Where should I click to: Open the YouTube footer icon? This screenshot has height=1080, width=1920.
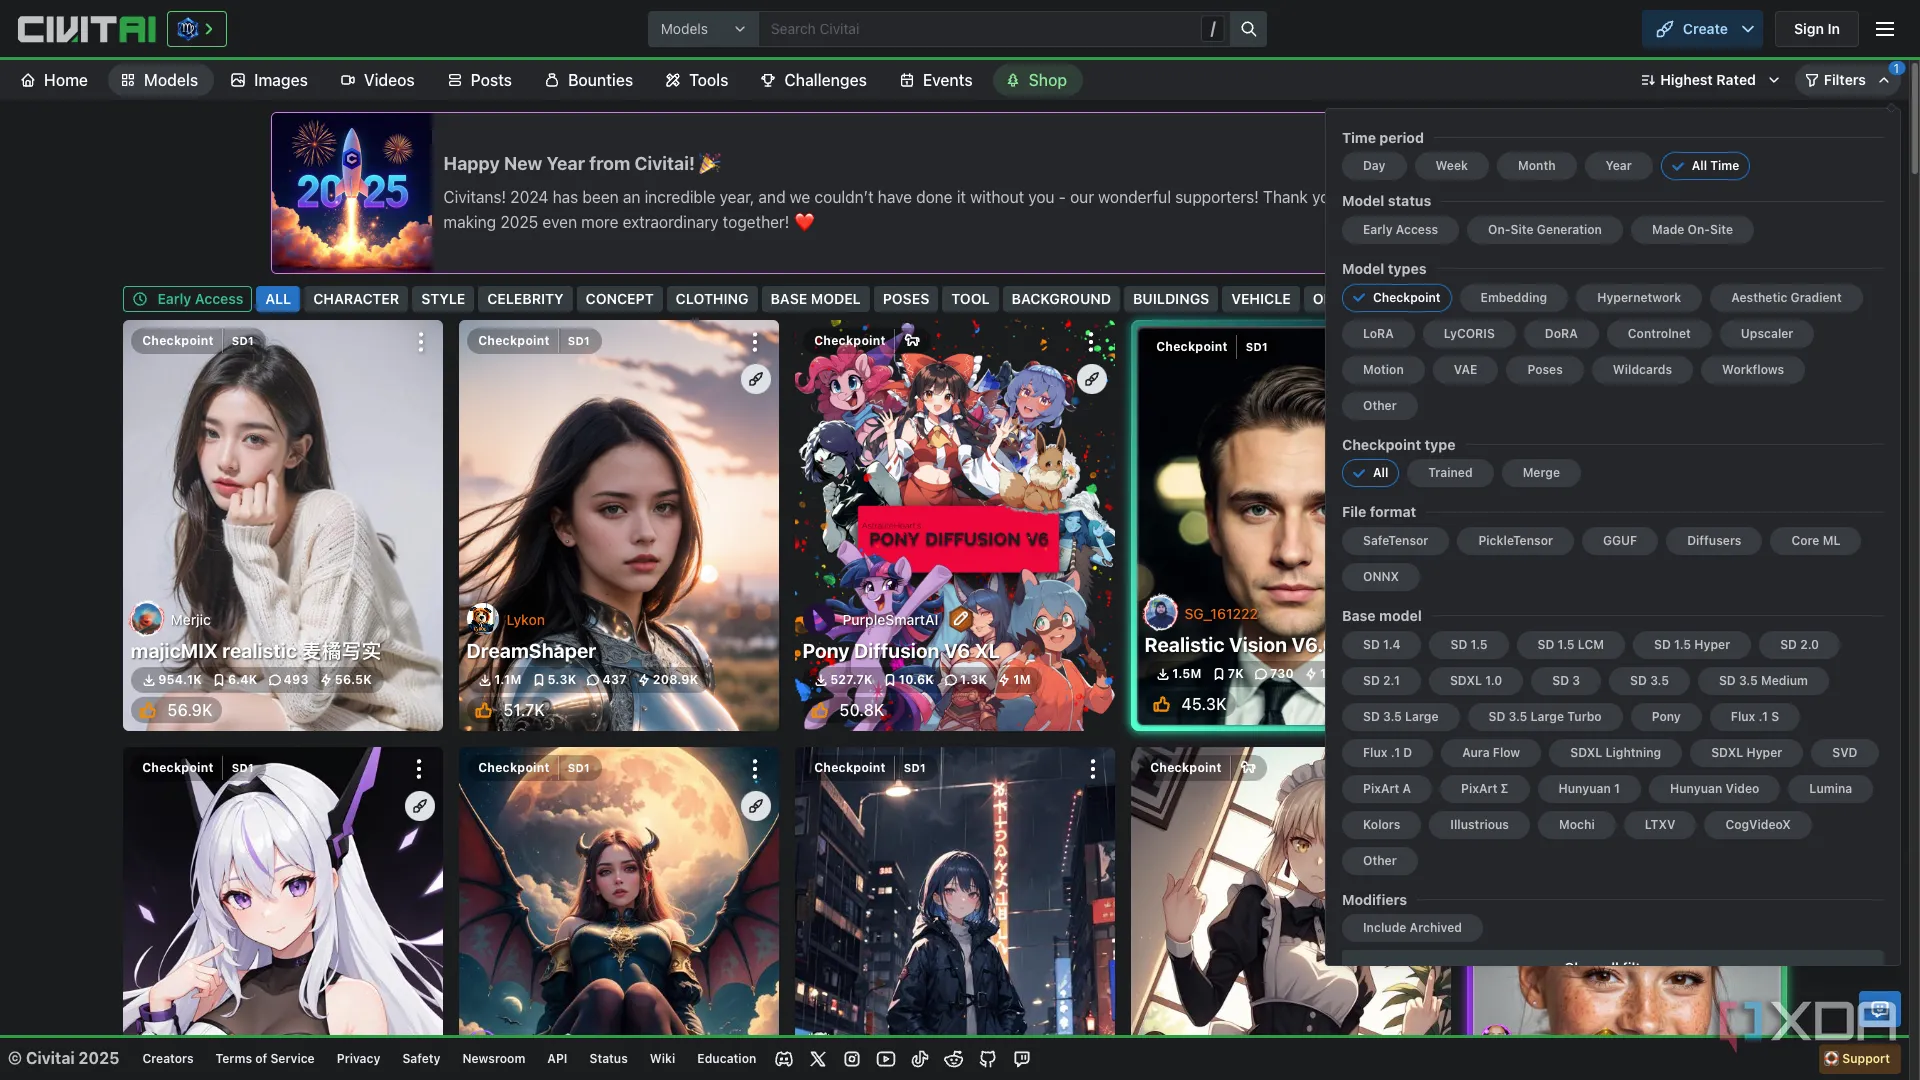coord(886,1059)
